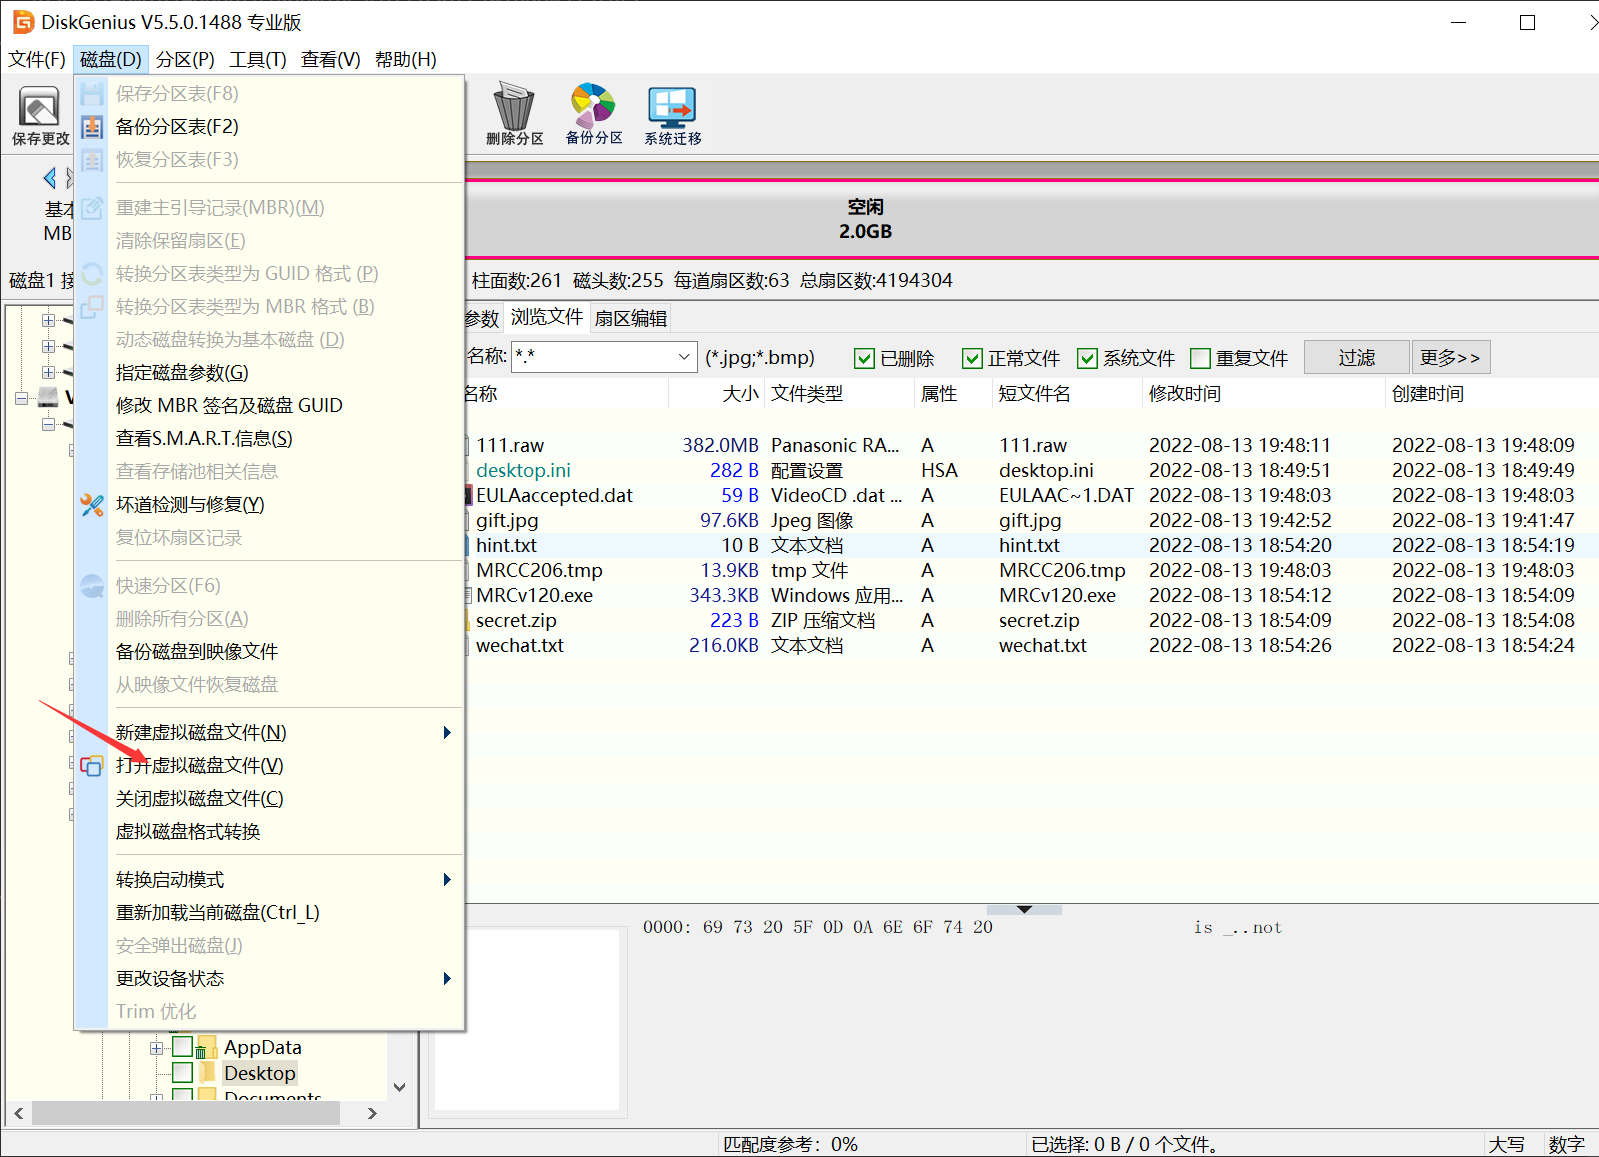The width and height of the screenshot is (1599, 1157).
Task: Toggle the 已删除 checkbox
Action: (x=865, y=358)
